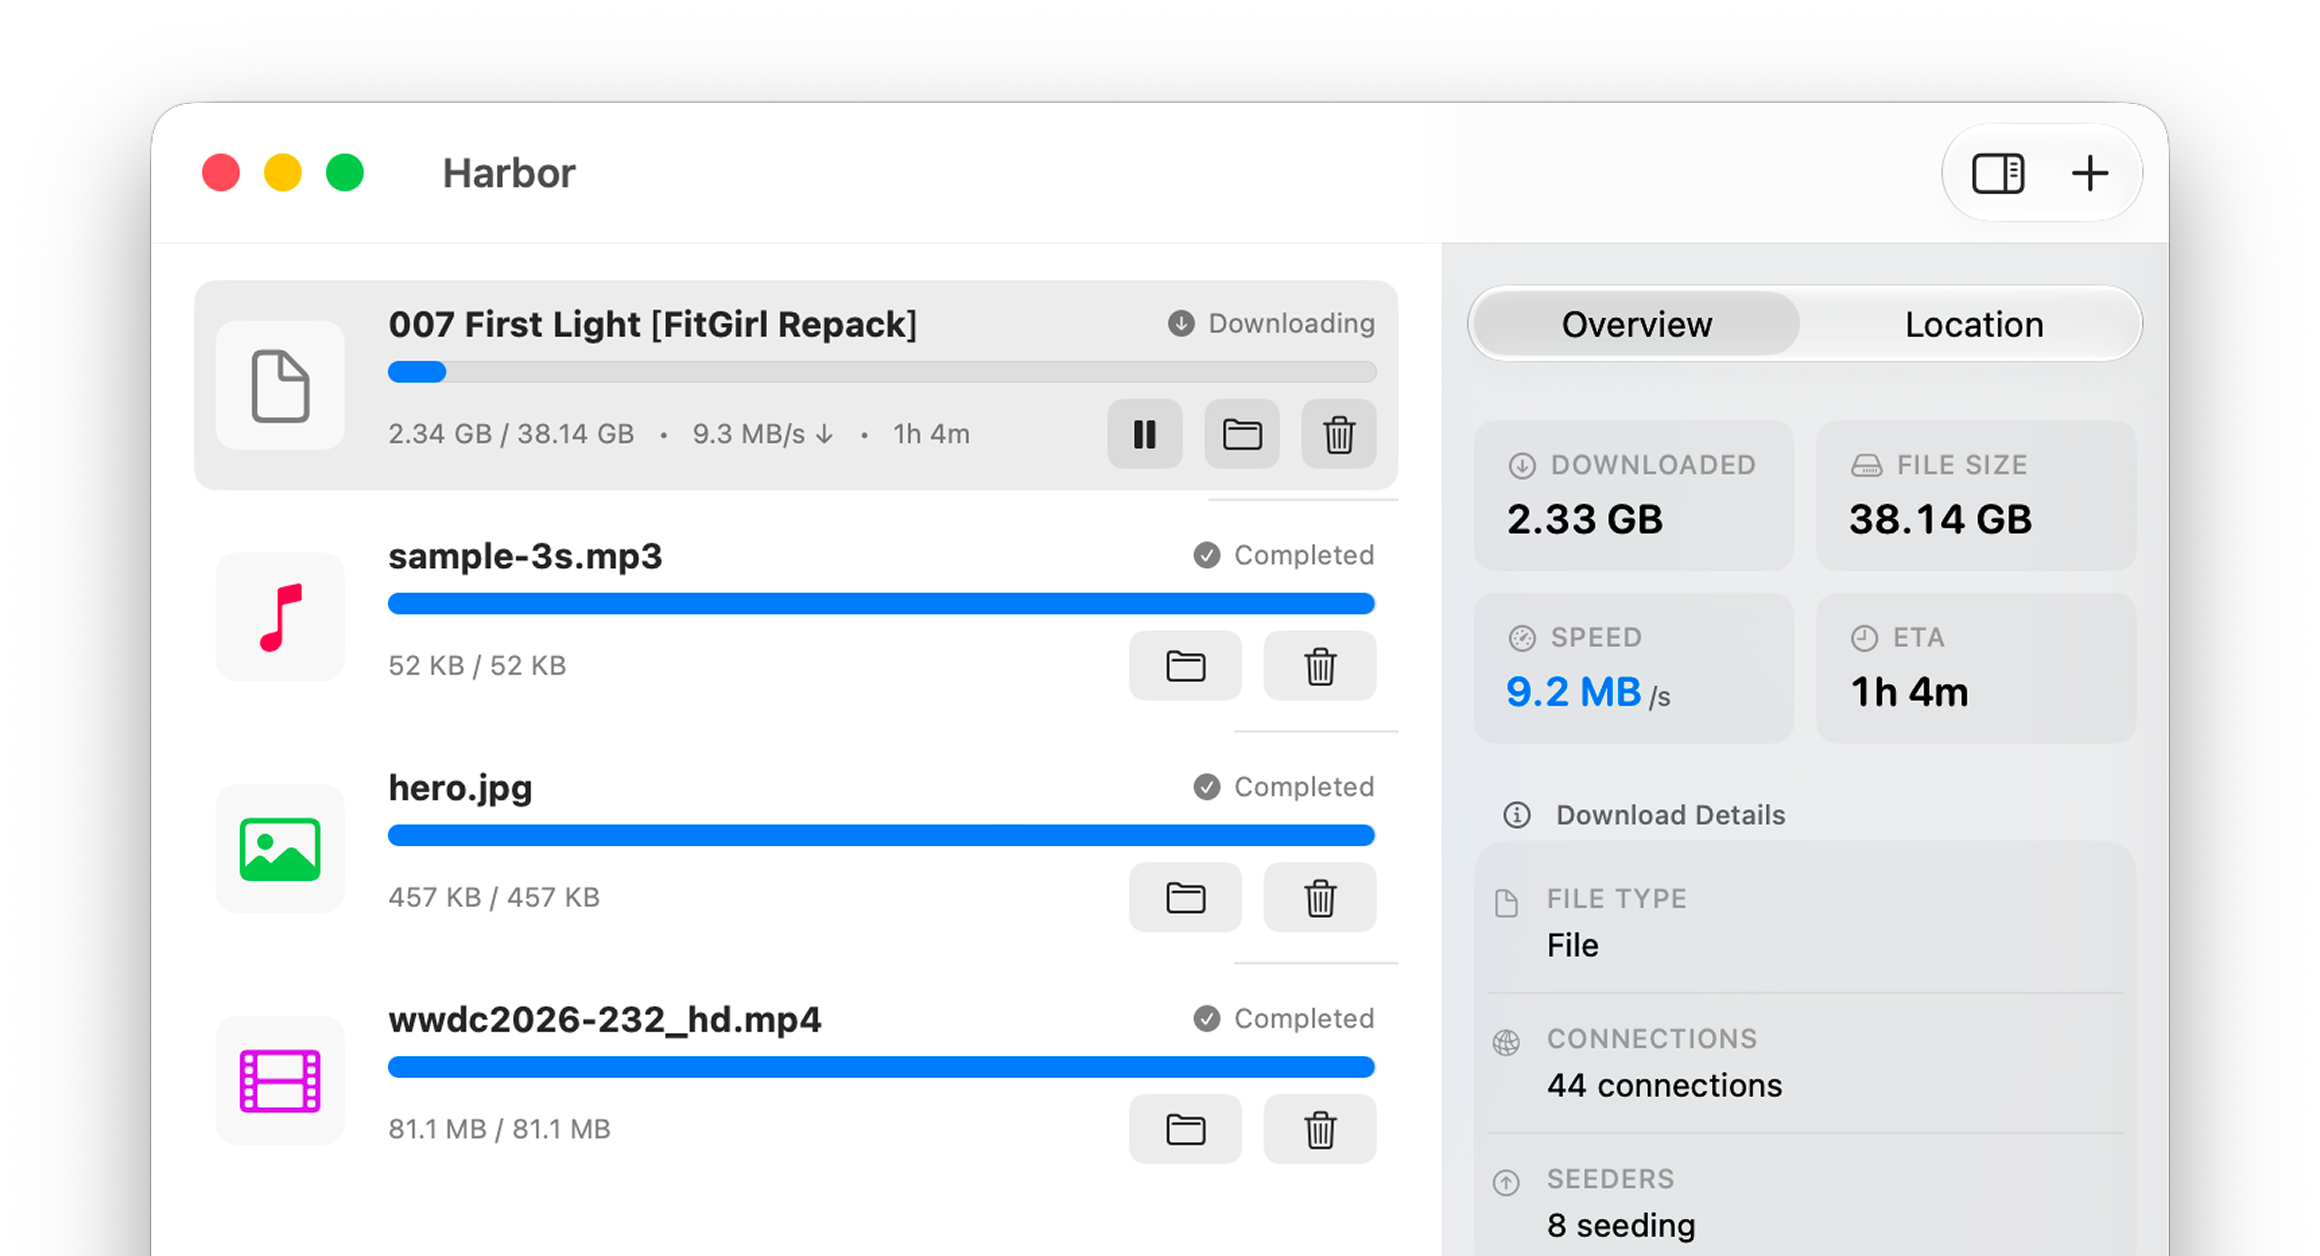2320x1256 pixels.
Task: Click the Harbor window title
Action: click(x=509, y=173)
